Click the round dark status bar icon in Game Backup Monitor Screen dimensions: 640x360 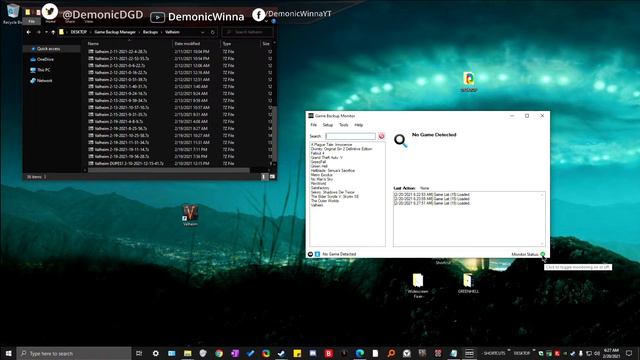click(311, 254)
